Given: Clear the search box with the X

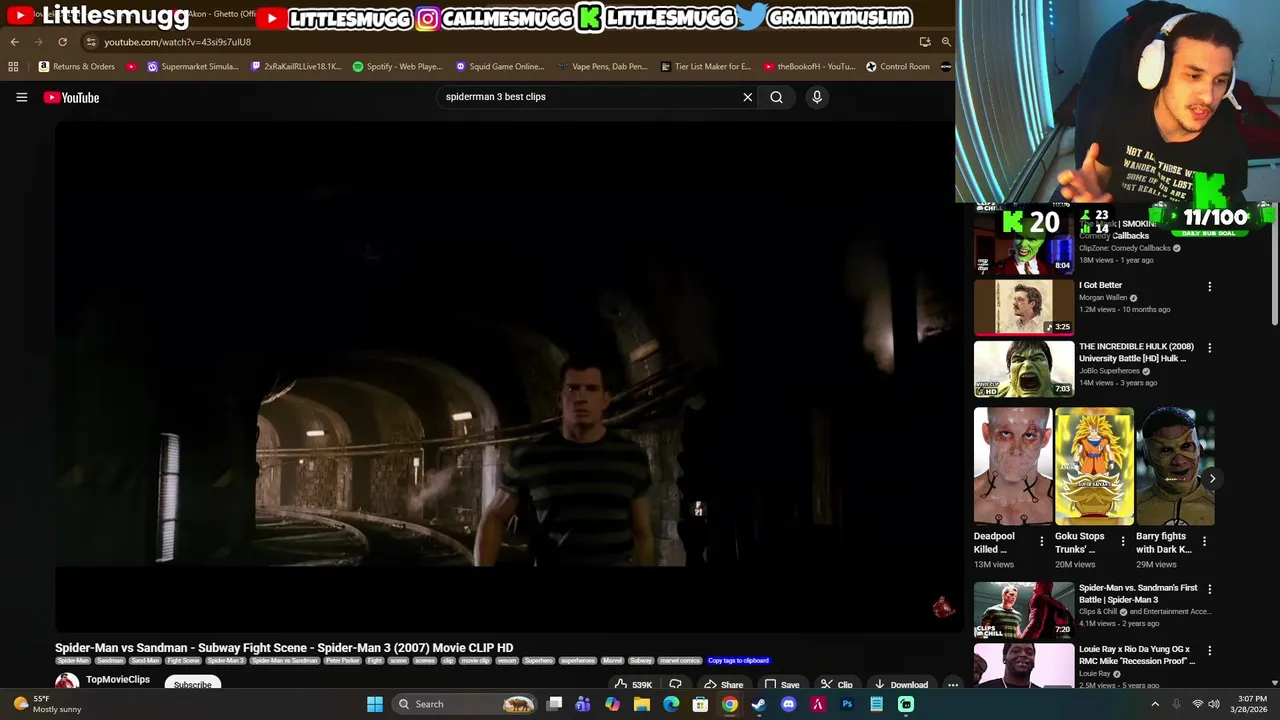Looking at the screenshot, I should click(747, 97).
